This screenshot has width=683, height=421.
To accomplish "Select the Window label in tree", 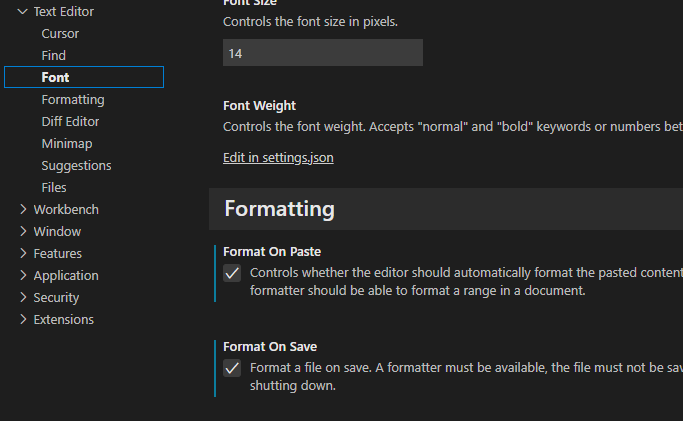I will click(57, 231).
